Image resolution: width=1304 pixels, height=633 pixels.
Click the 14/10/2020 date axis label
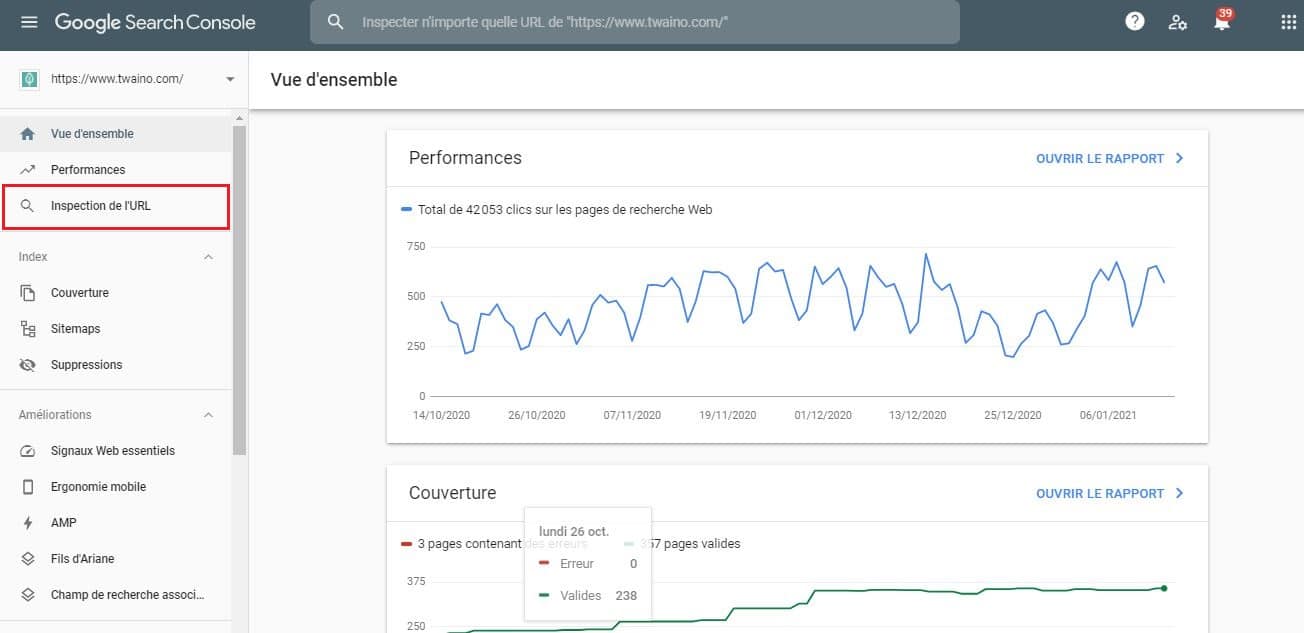click(440, 415)
